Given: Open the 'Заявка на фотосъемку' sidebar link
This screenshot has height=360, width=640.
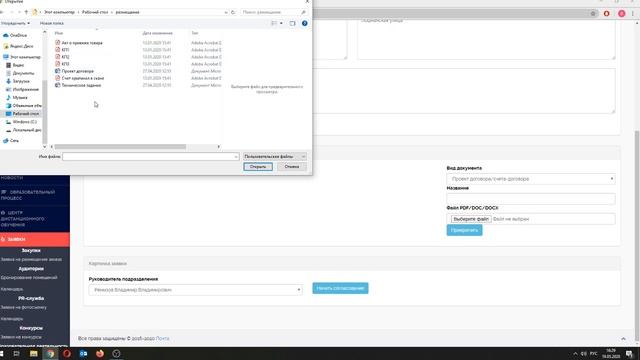Looking at the screenshot, I should point(24,307).
